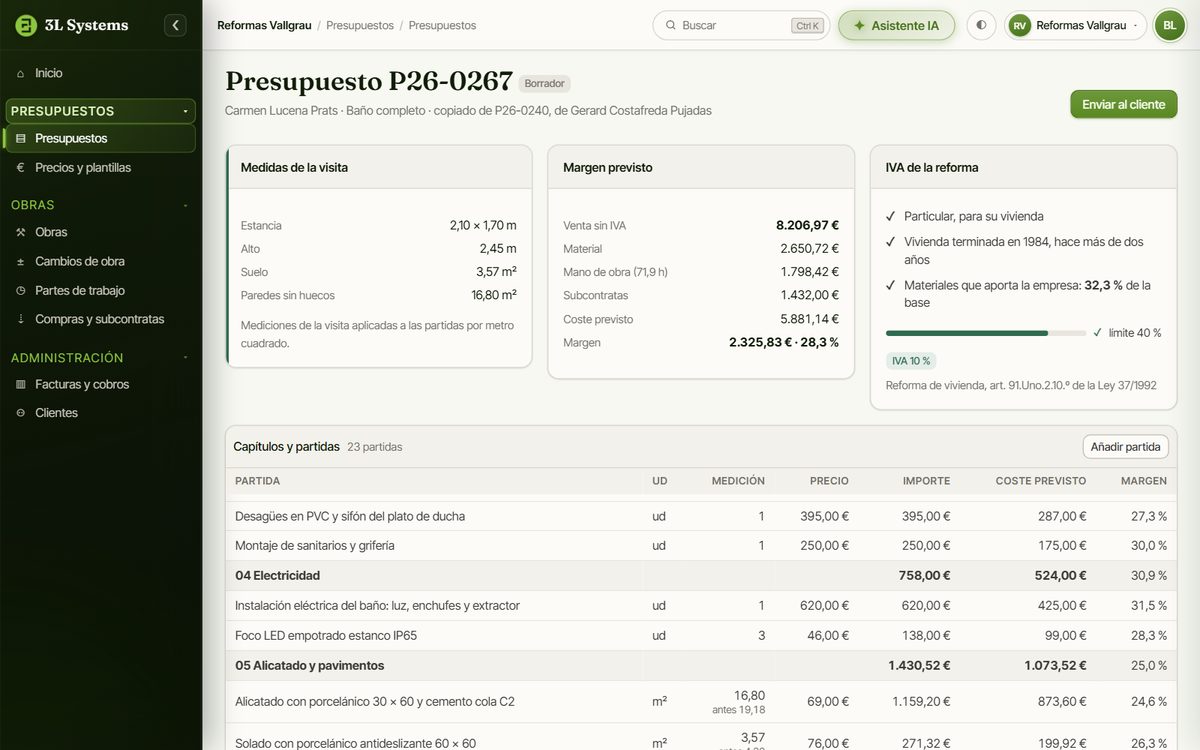The width and height of the screenshot is (1200, 750).
Task: Click Añadir partida button
Action: point(1125,447)
